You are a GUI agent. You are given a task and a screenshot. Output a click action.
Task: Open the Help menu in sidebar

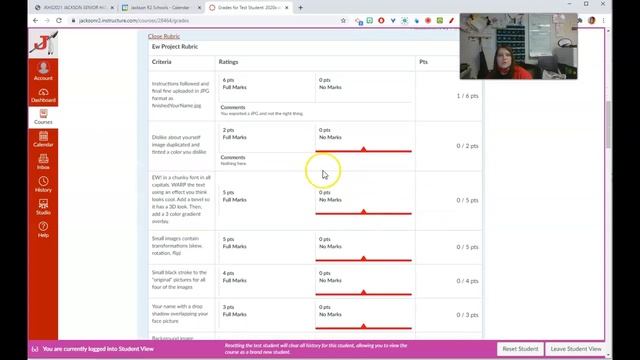pyautogui.click(x=43, y=229)
